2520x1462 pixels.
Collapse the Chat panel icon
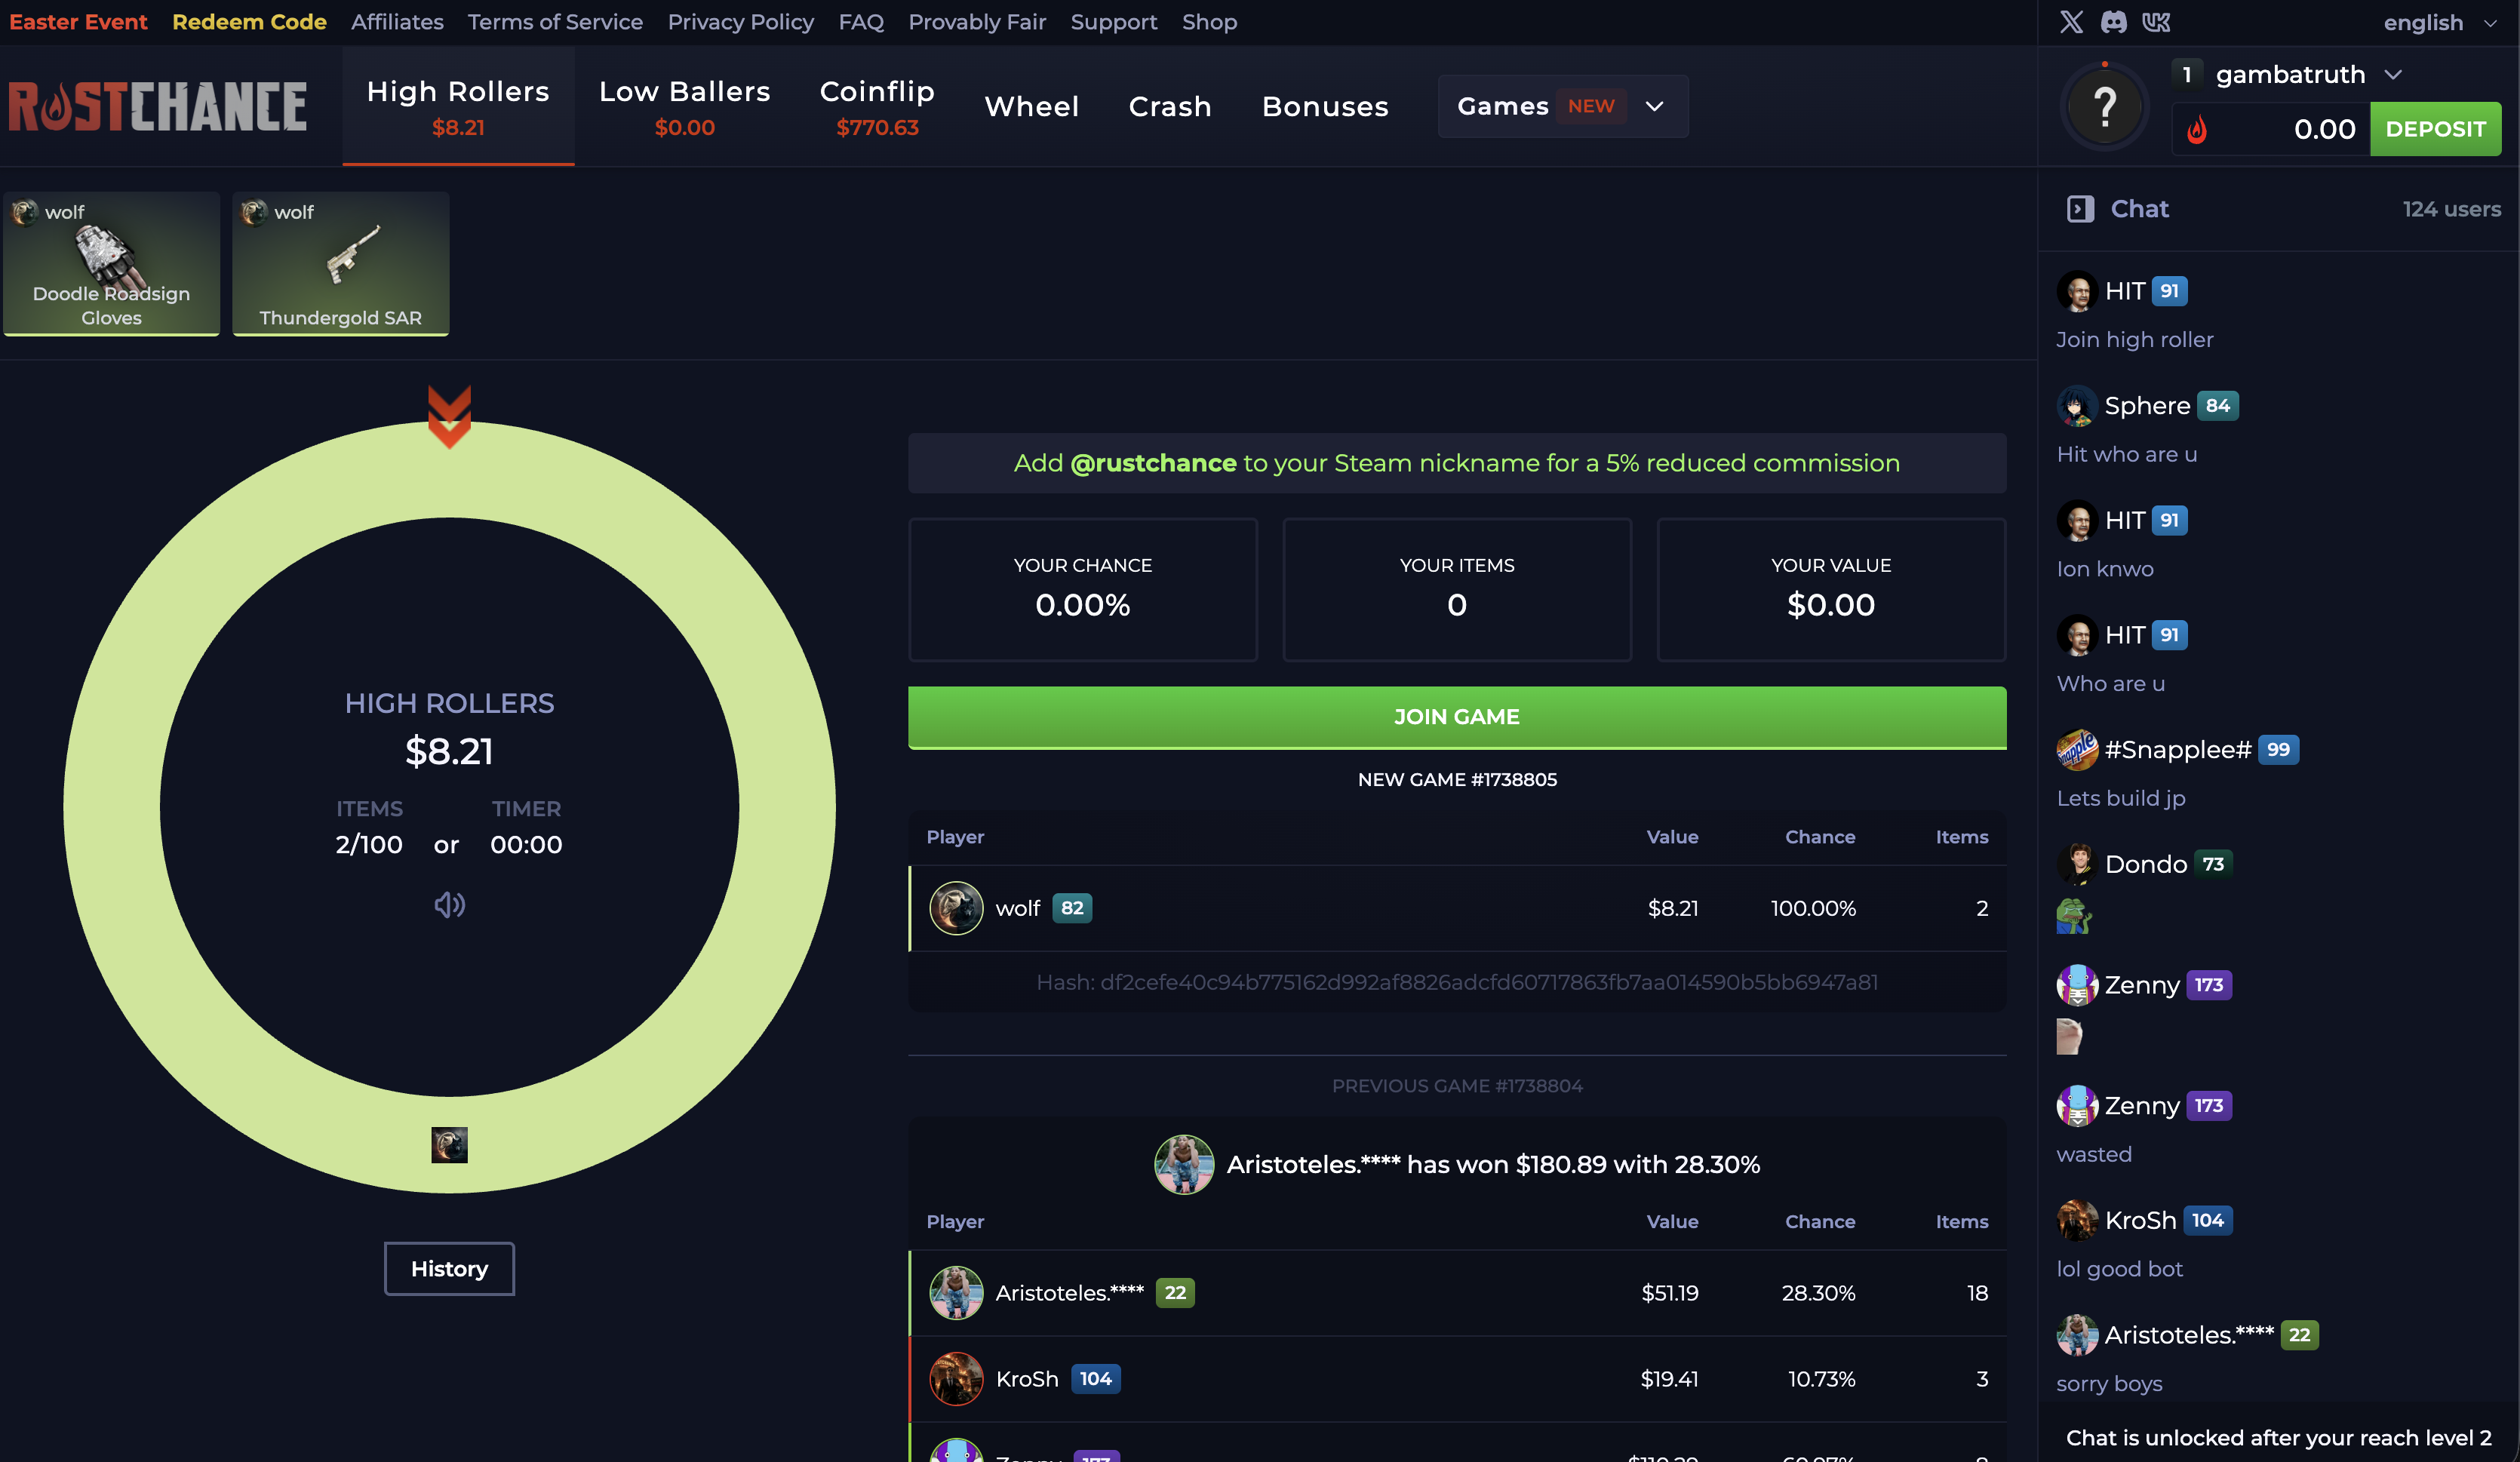tap(2080, 209)
